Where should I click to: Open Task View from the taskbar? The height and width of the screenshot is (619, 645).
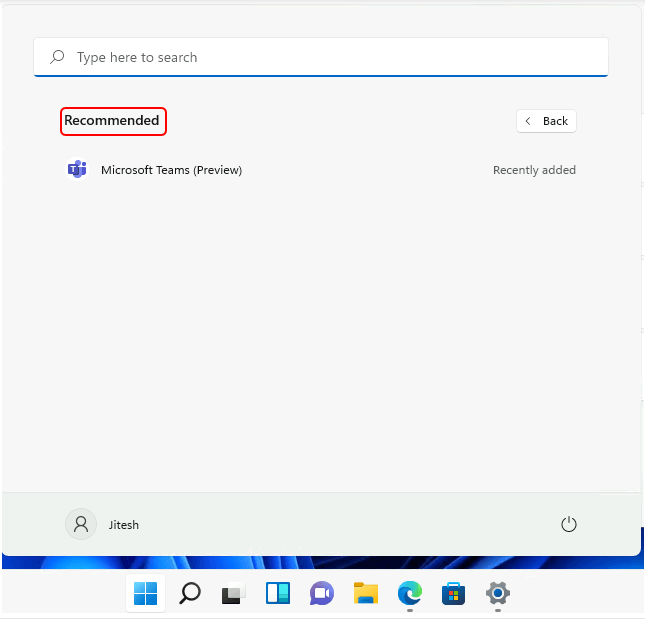[234, 593]
